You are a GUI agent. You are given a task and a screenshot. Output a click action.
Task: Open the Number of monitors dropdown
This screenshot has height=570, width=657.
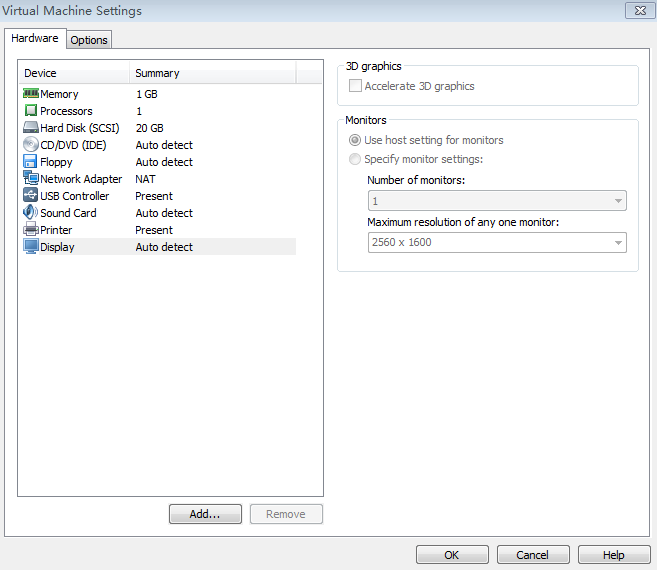[x=497, y=201]
